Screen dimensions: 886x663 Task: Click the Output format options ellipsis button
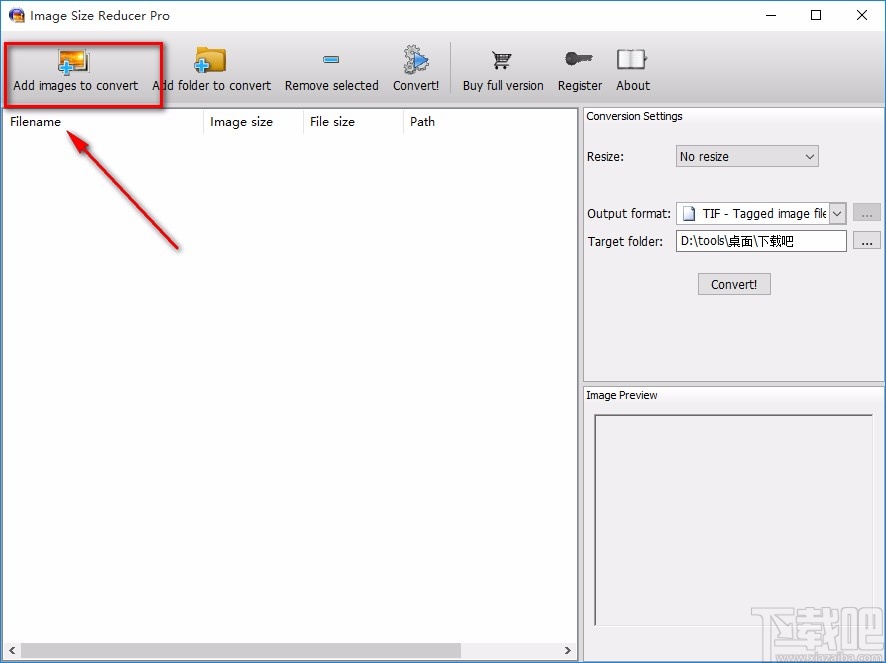(867, 213)
